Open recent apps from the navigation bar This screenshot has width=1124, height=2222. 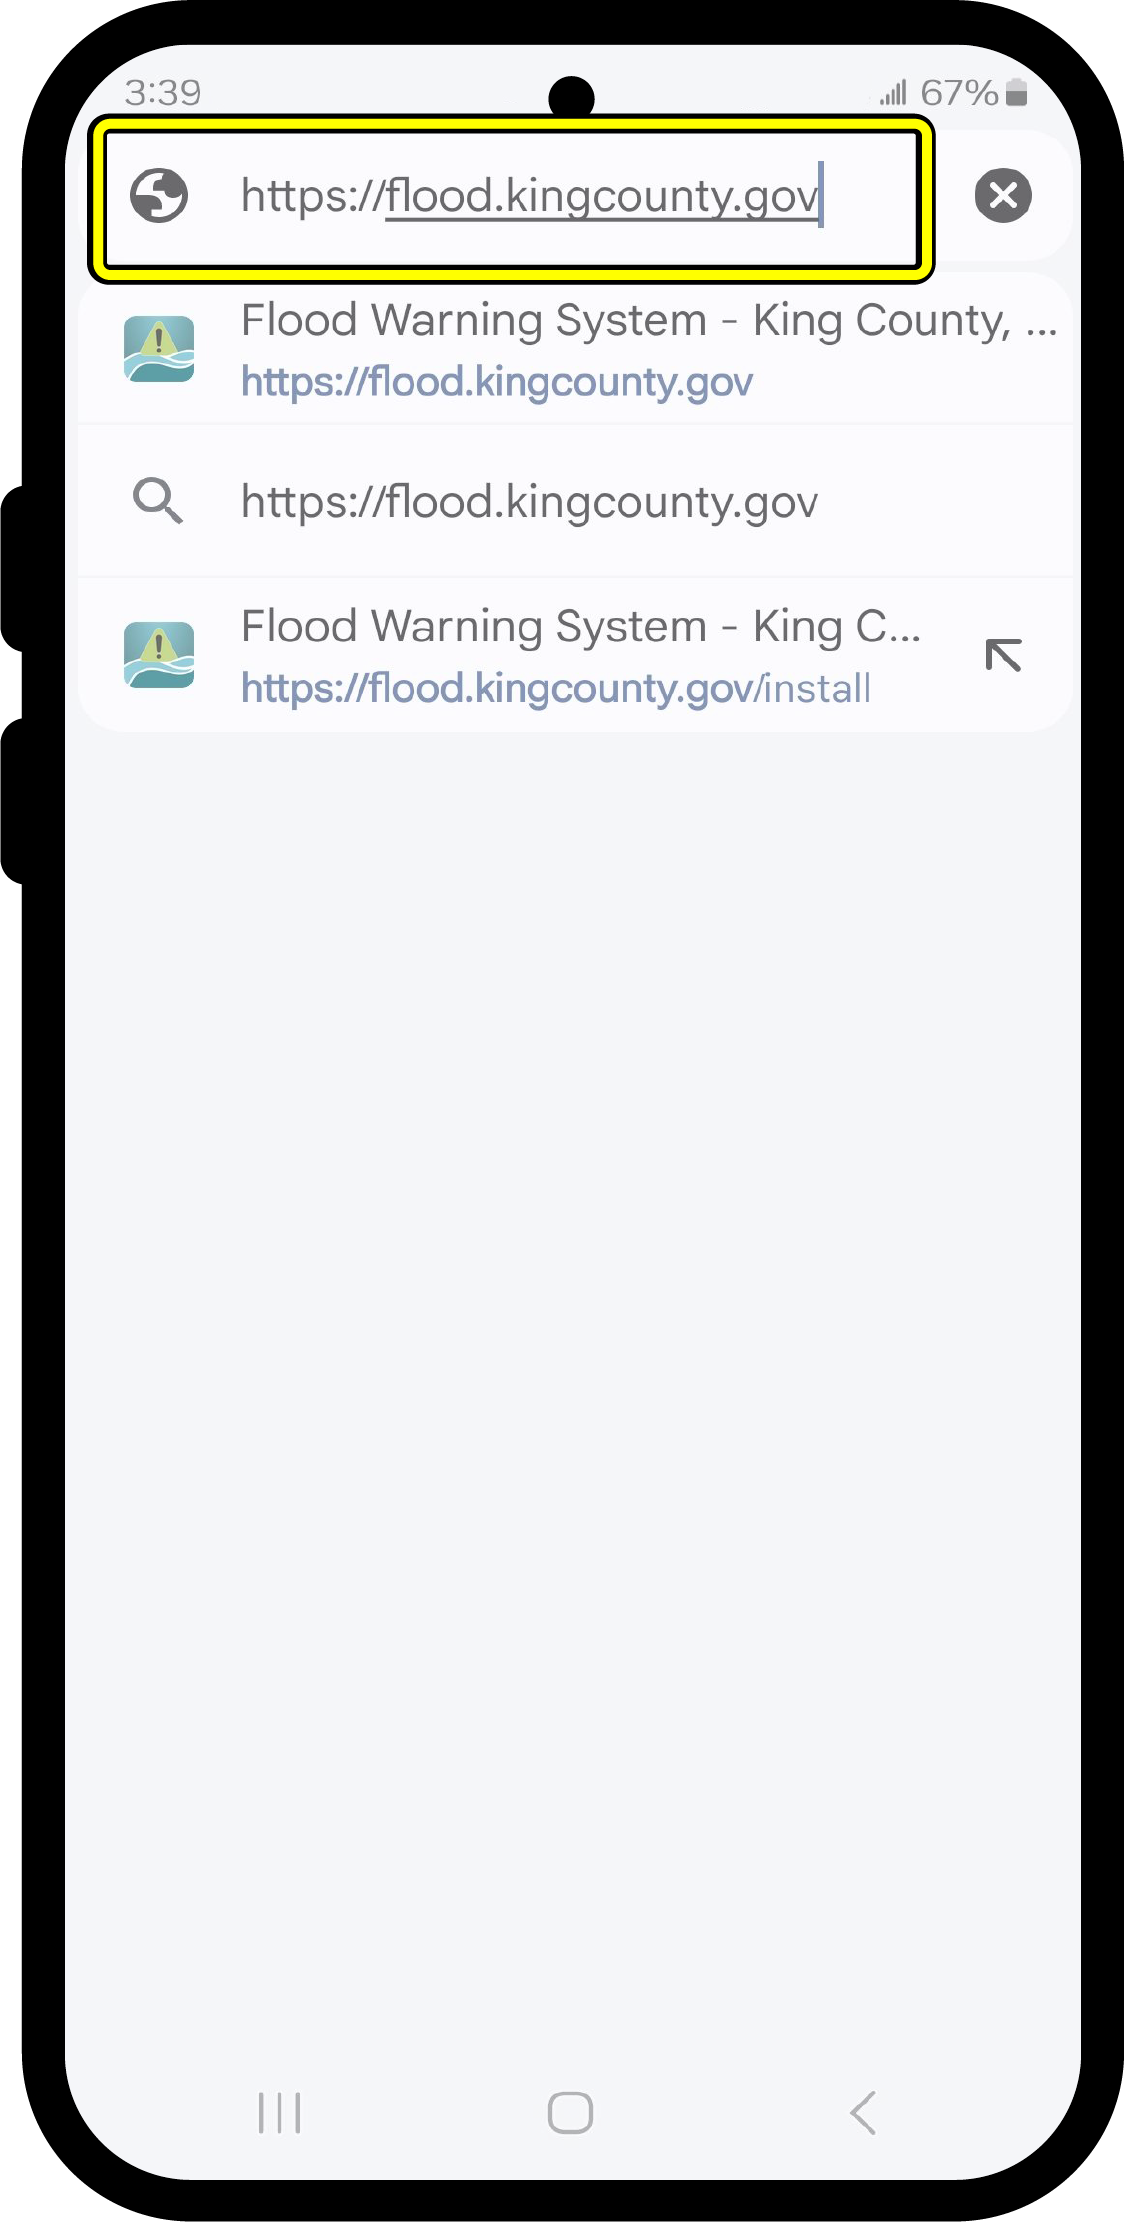point(279,2112)
